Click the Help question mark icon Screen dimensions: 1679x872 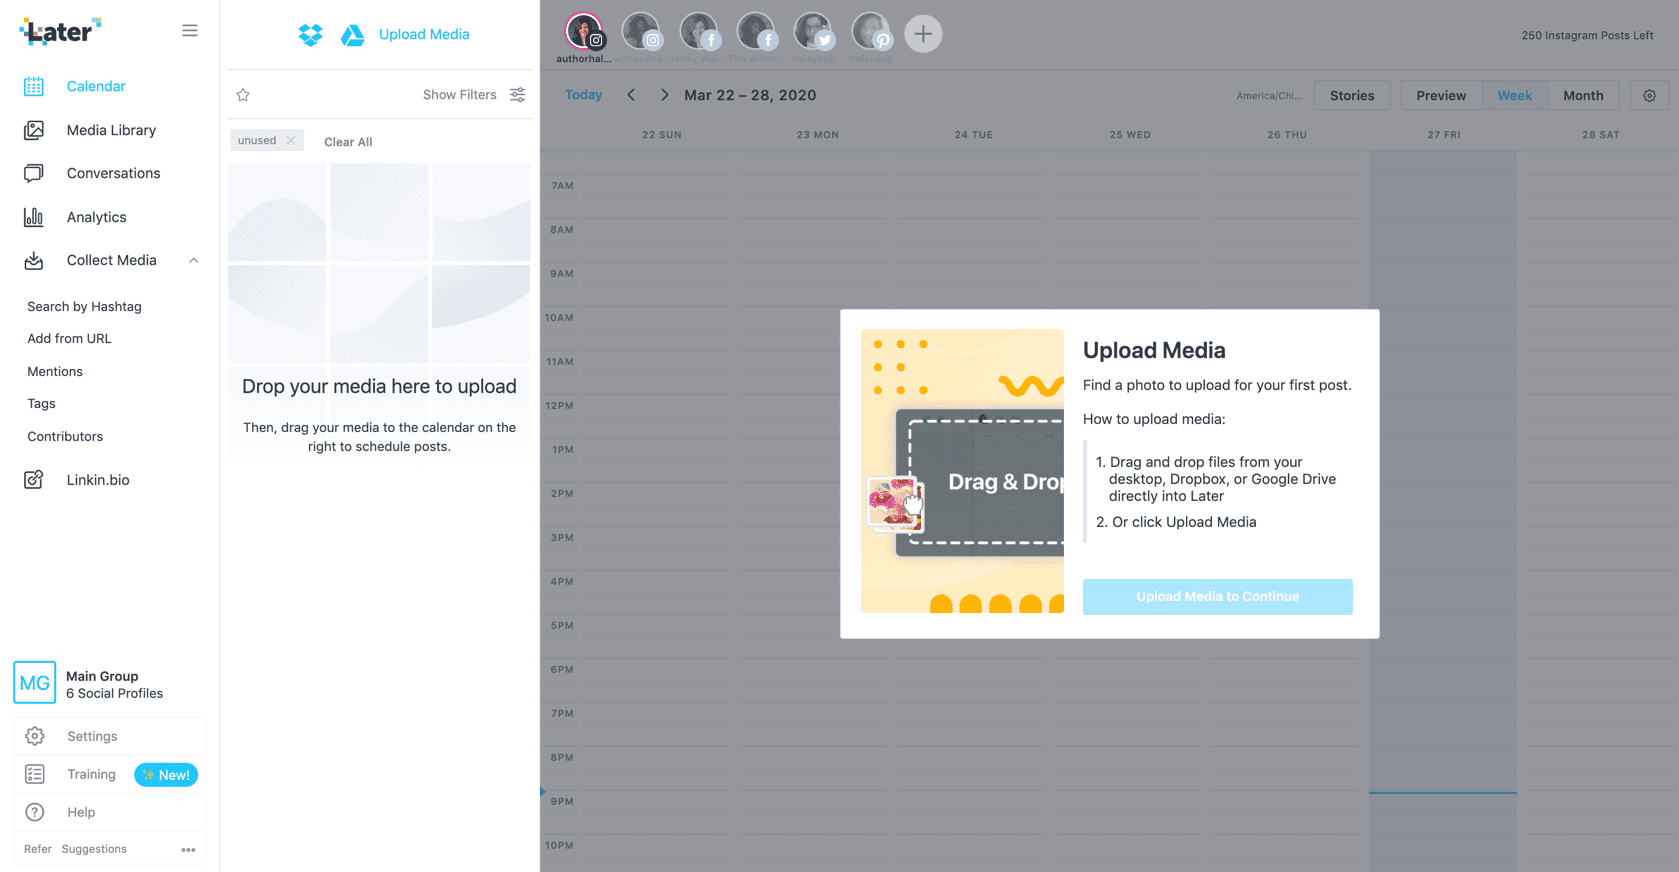[x=35, y=812]
